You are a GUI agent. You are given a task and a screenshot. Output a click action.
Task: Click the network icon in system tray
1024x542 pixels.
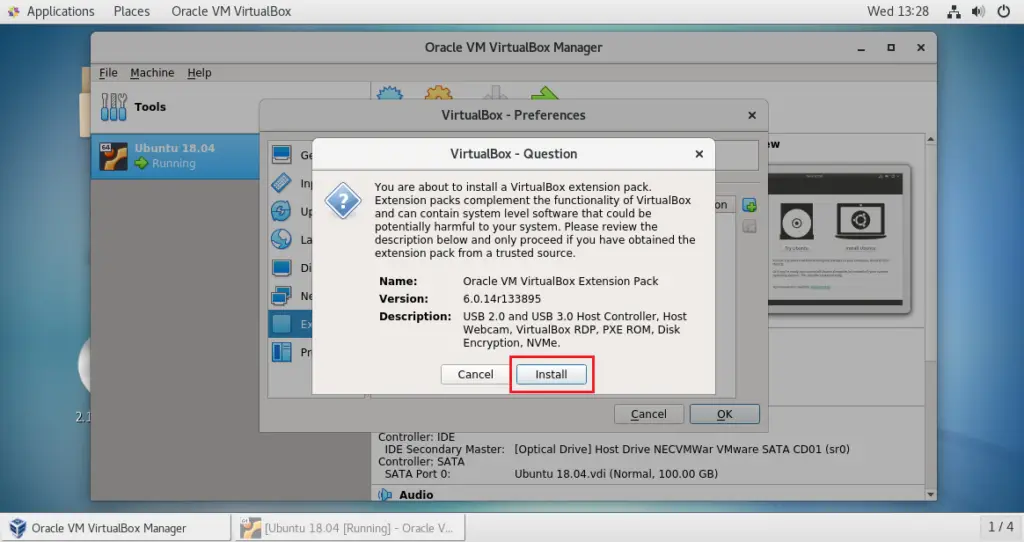954,11
